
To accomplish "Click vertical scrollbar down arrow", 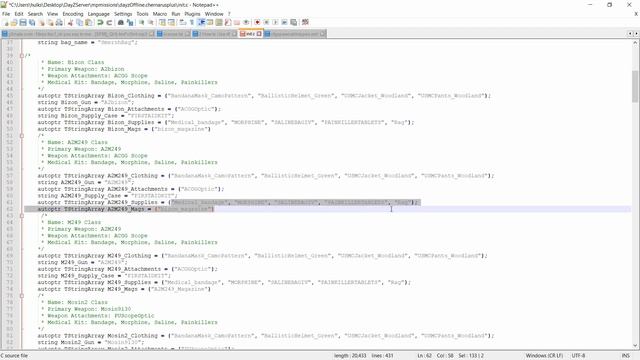I will click(x=636, y=346).
